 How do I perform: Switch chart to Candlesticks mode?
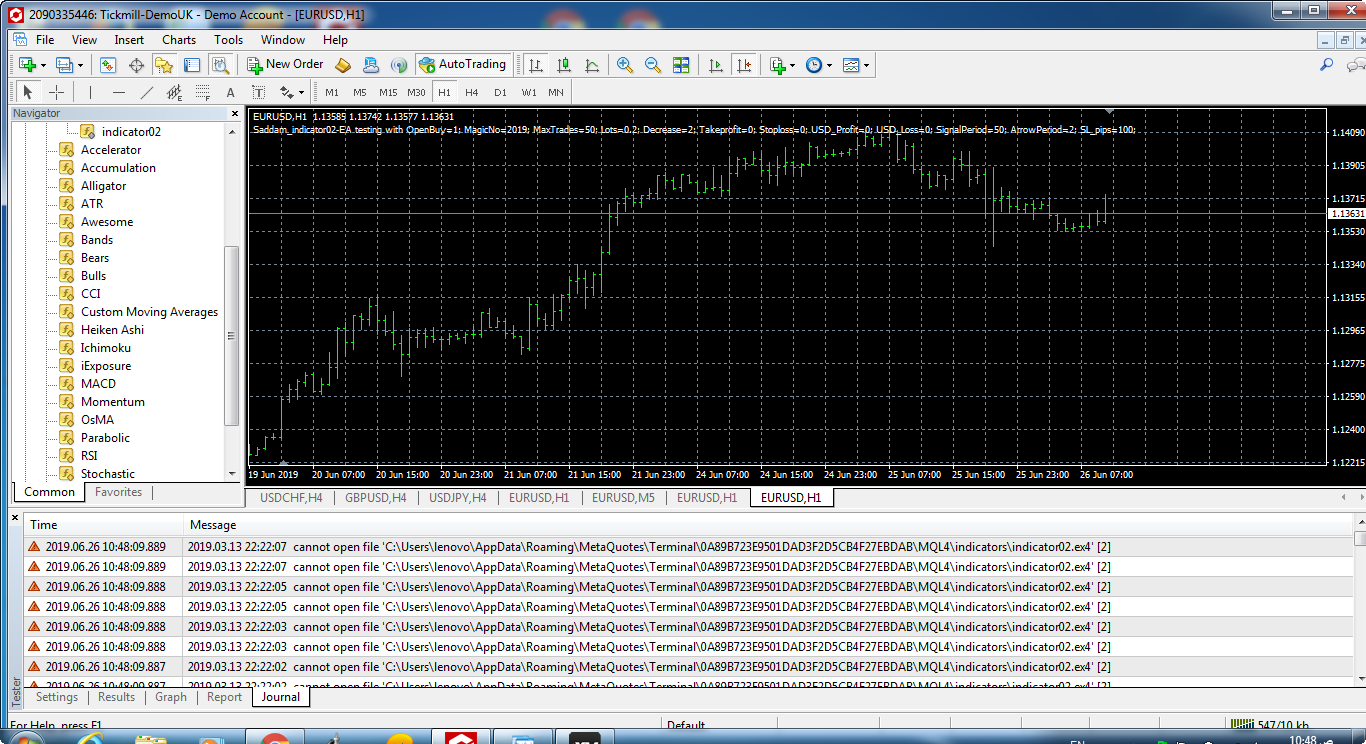point(564,65)
